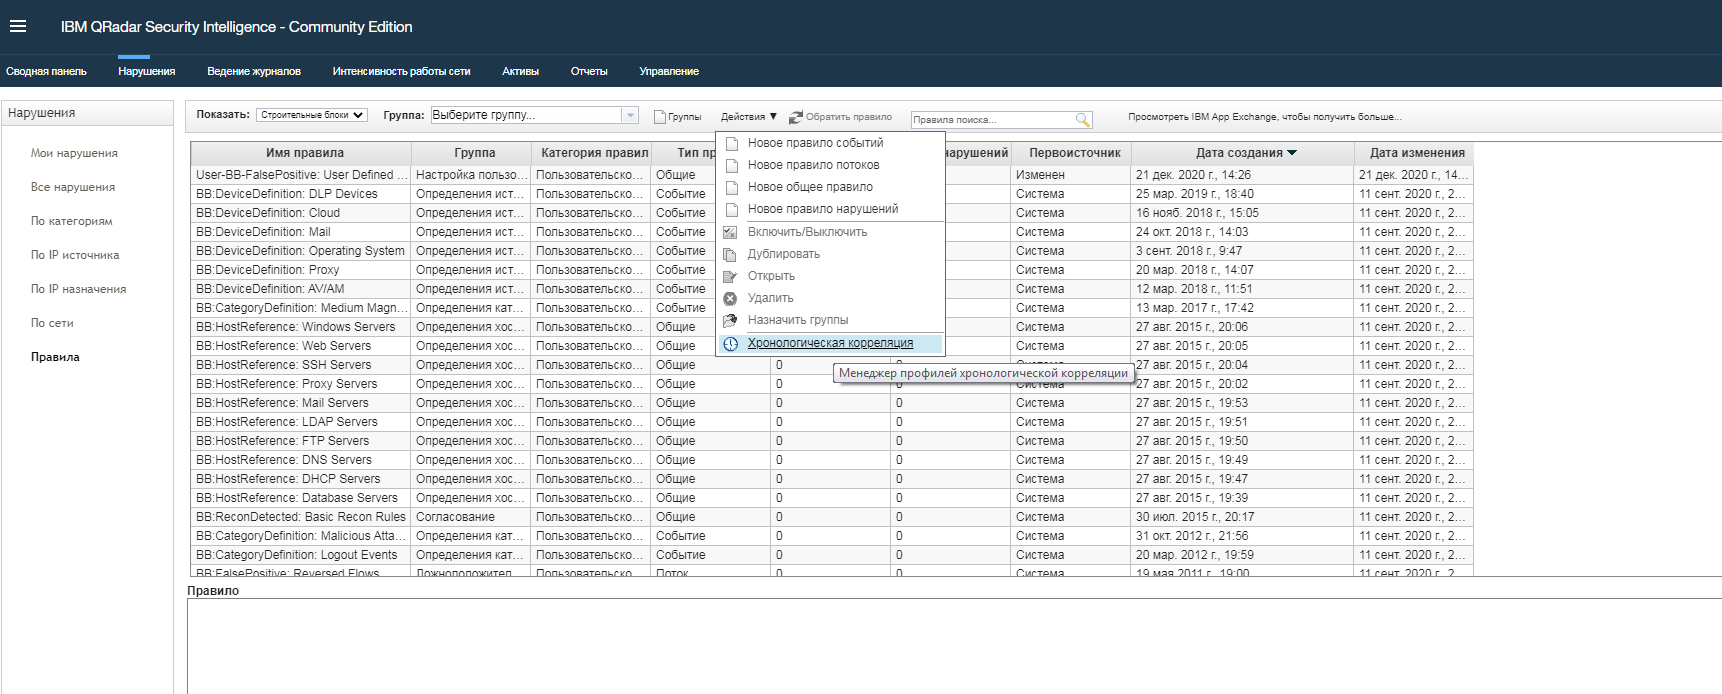Open 'По IP источника' in sidebar
The height and width of the screenshot is (694, 1722).
click(75, 255)
